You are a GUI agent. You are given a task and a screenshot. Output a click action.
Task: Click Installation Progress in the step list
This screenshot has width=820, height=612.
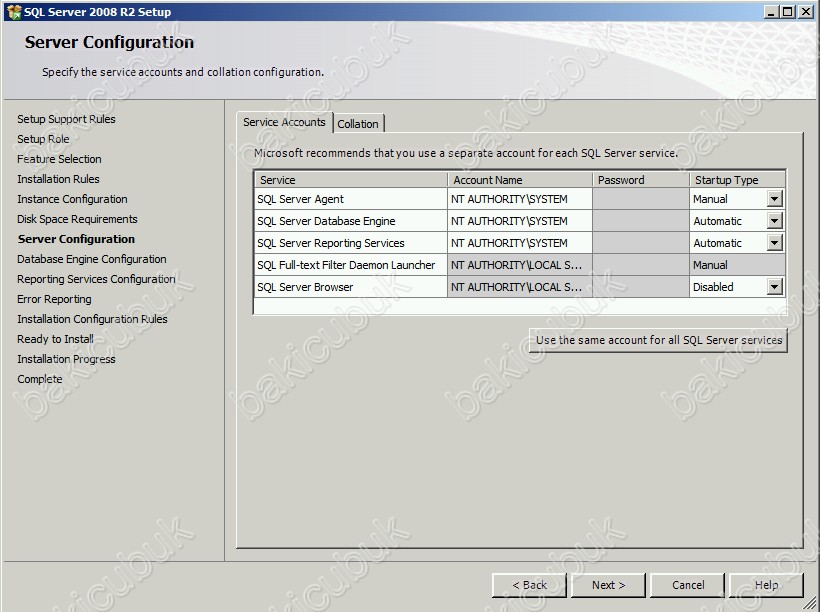[66, 359]
